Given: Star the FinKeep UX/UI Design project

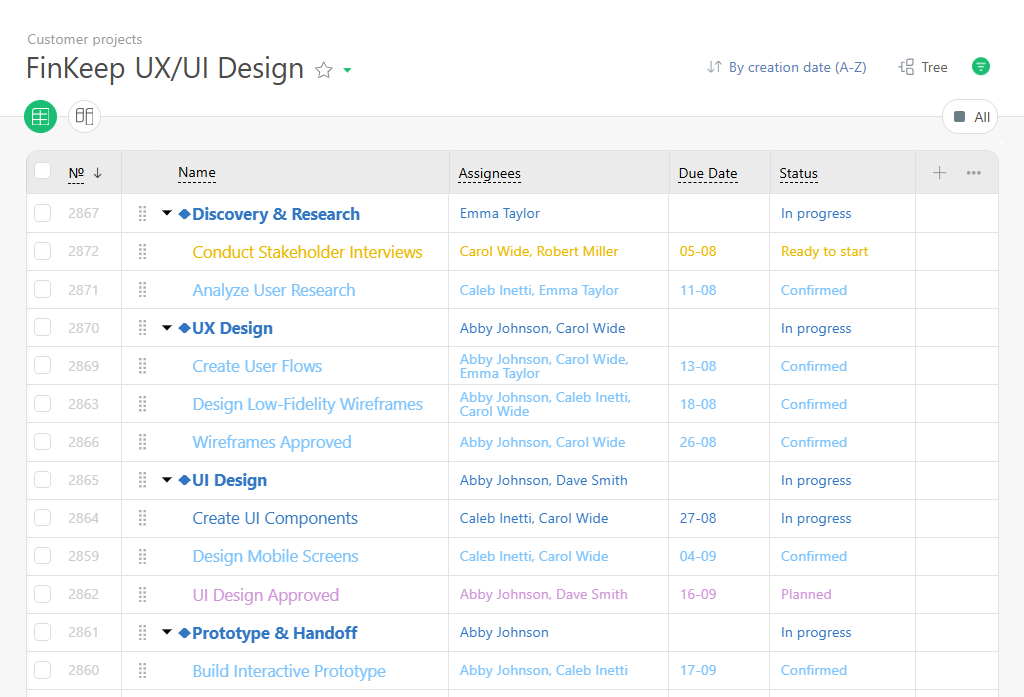Looking at the screenshot, I should click(324, 70).
